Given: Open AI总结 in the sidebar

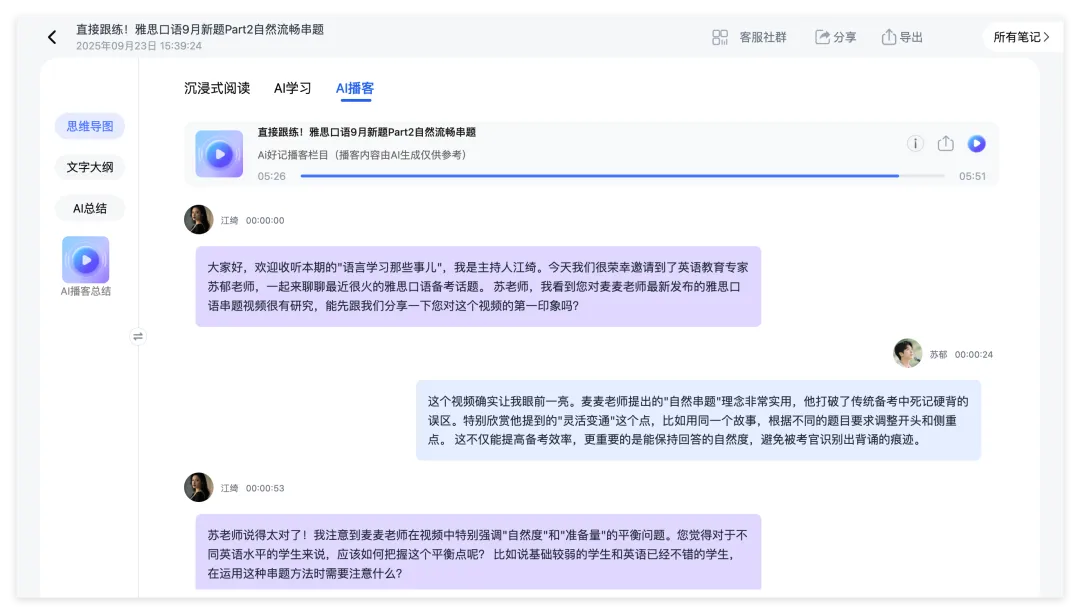Looking at the screenshot, I should (90, 208).
